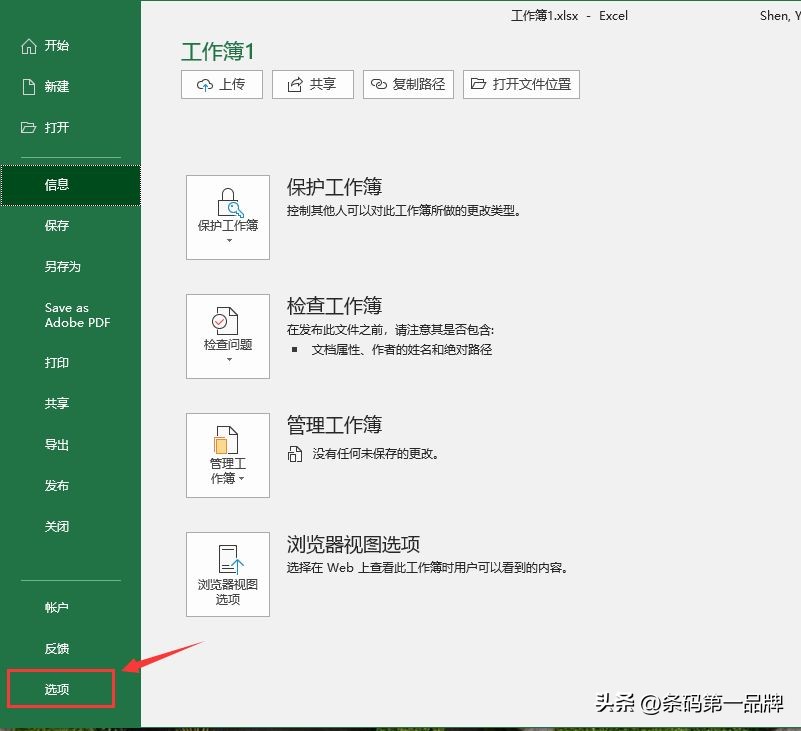Switch to the Print (打印) page
The height and width of the screenshot is (731, 801).
[57, 364]
